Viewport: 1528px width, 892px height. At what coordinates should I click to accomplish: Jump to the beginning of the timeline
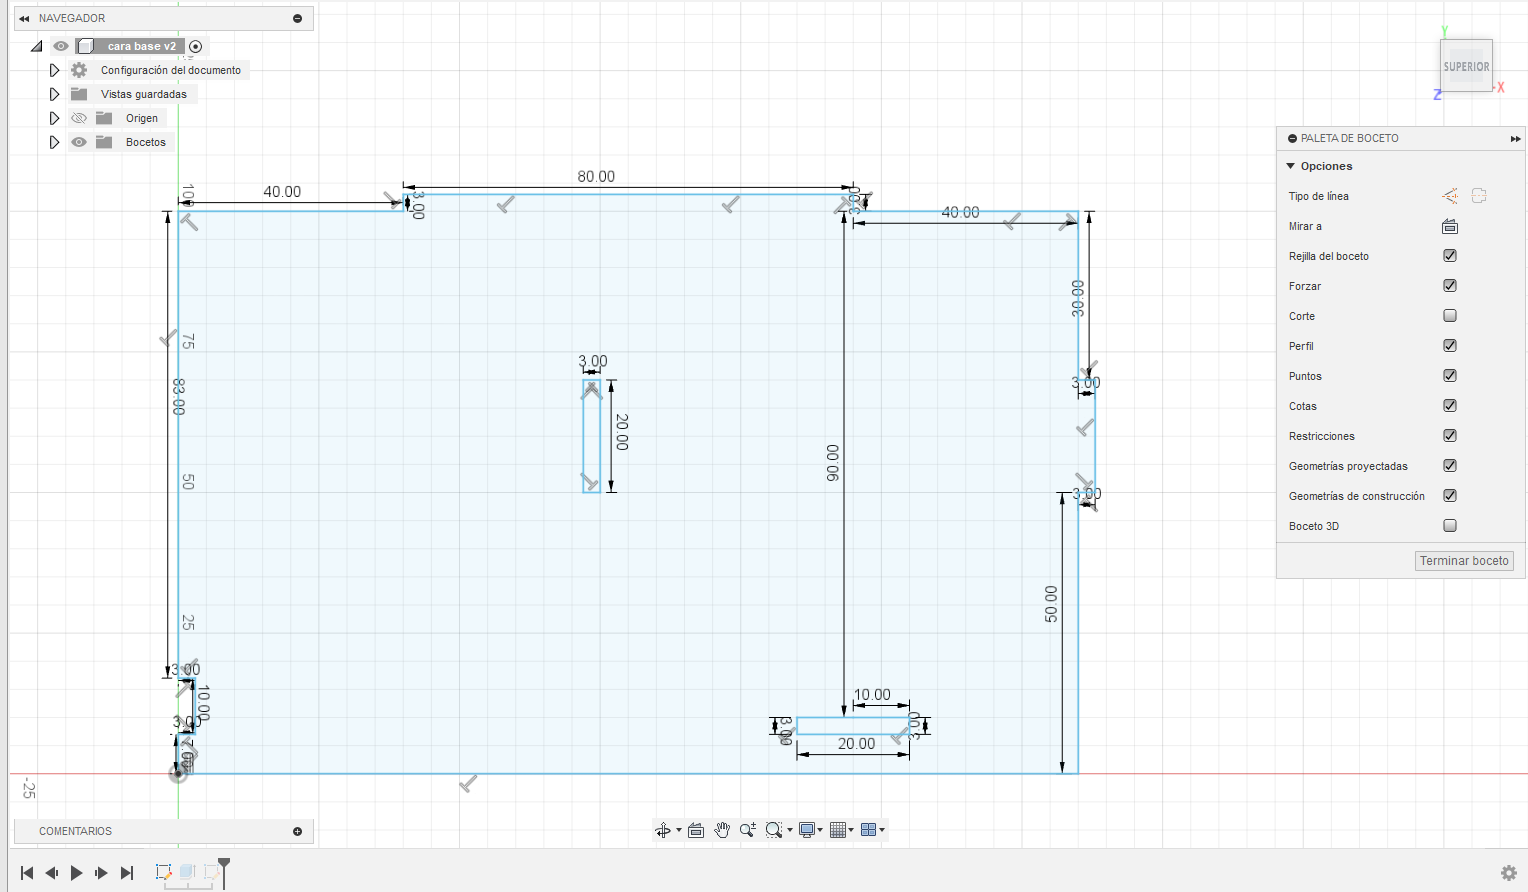click(27, 873)
